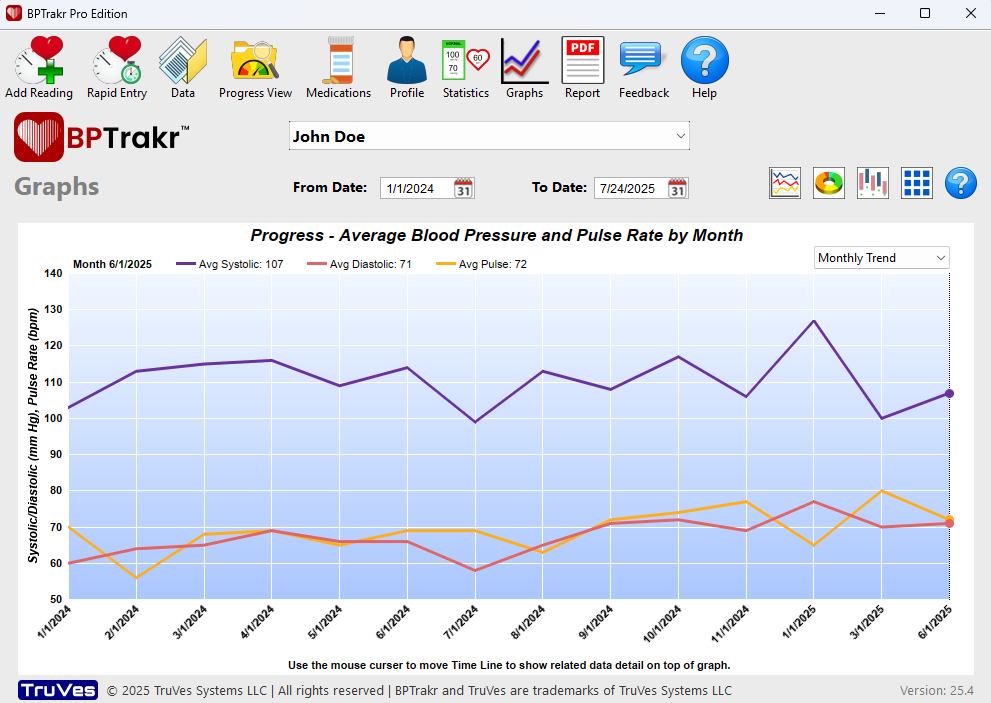
Task: Go to Progress View
Action: 255,67
